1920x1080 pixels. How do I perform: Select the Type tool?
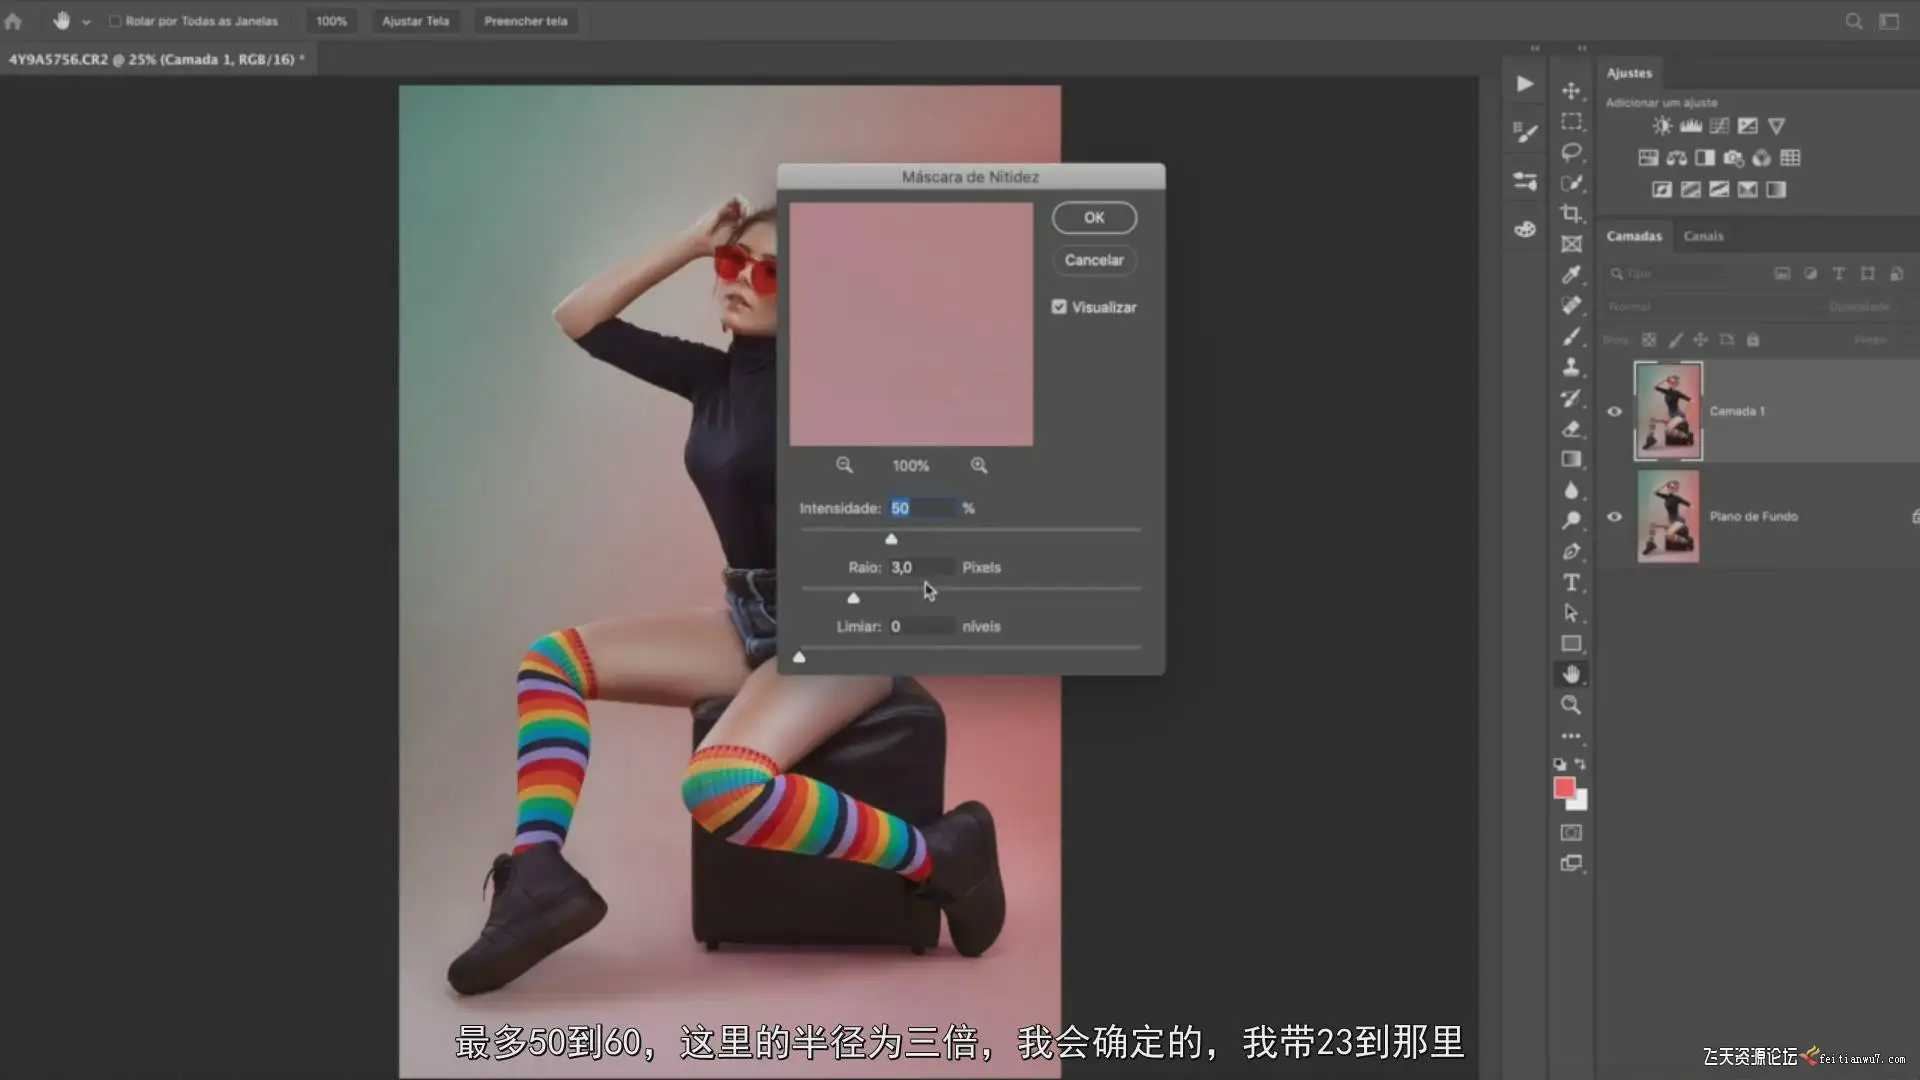coord(1571,583)
